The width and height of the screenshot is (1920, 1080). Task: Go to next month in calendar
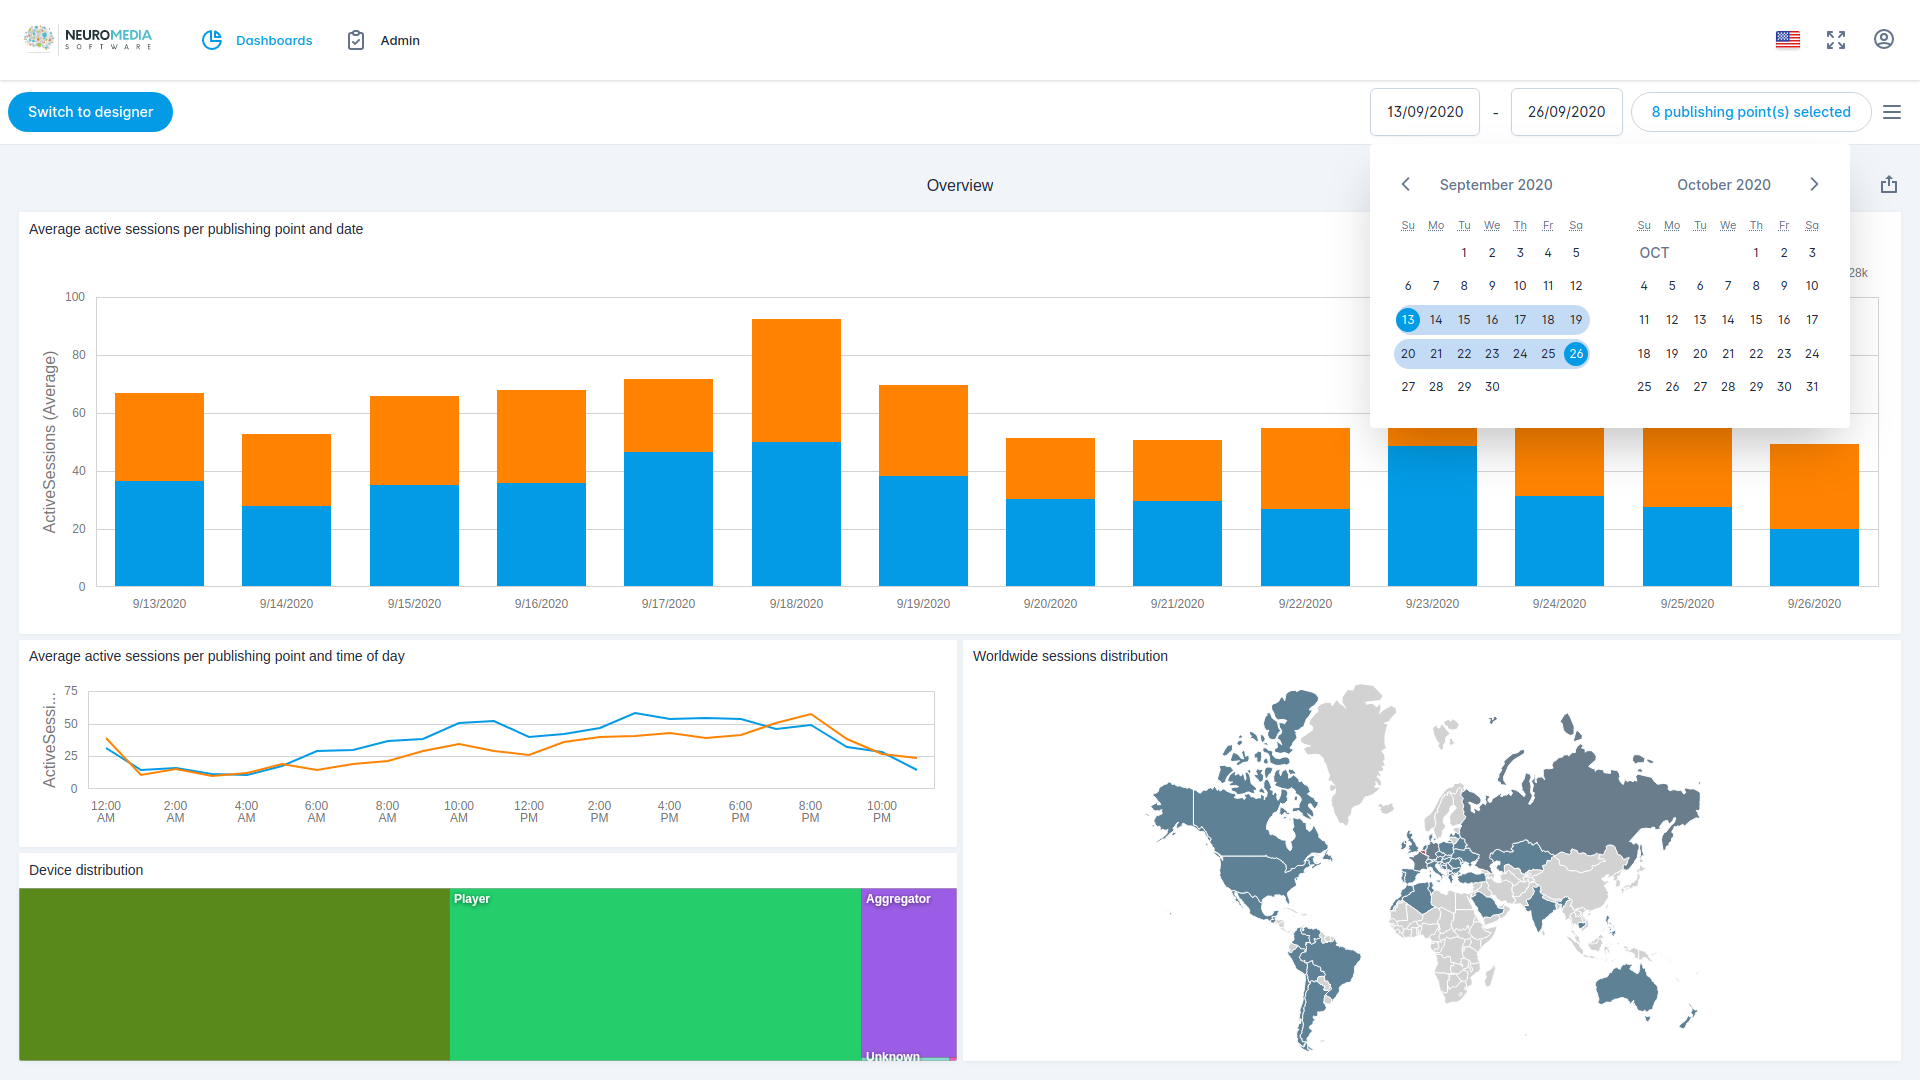click(x=1814, y=184)
